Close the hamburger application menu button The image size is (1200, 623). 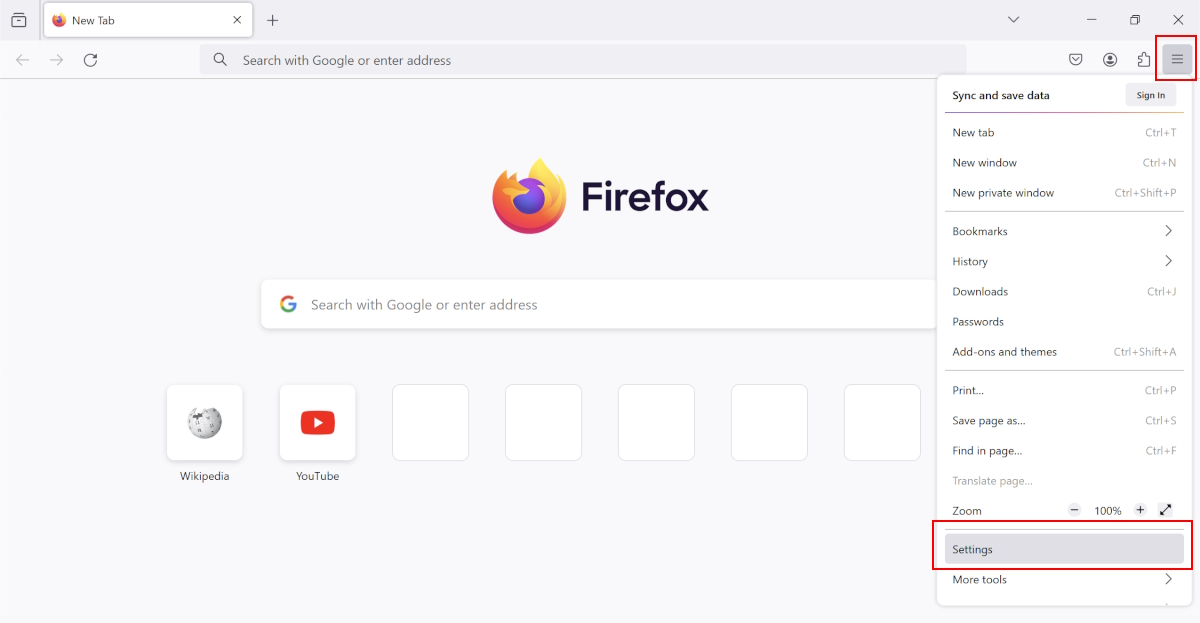point(1177,60)
